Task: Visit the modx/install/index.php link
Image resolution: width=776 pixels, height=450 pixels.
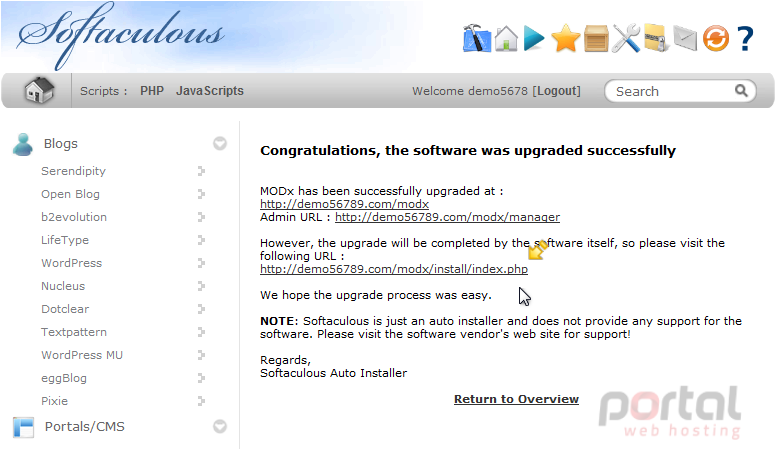Action: point(394,269)
